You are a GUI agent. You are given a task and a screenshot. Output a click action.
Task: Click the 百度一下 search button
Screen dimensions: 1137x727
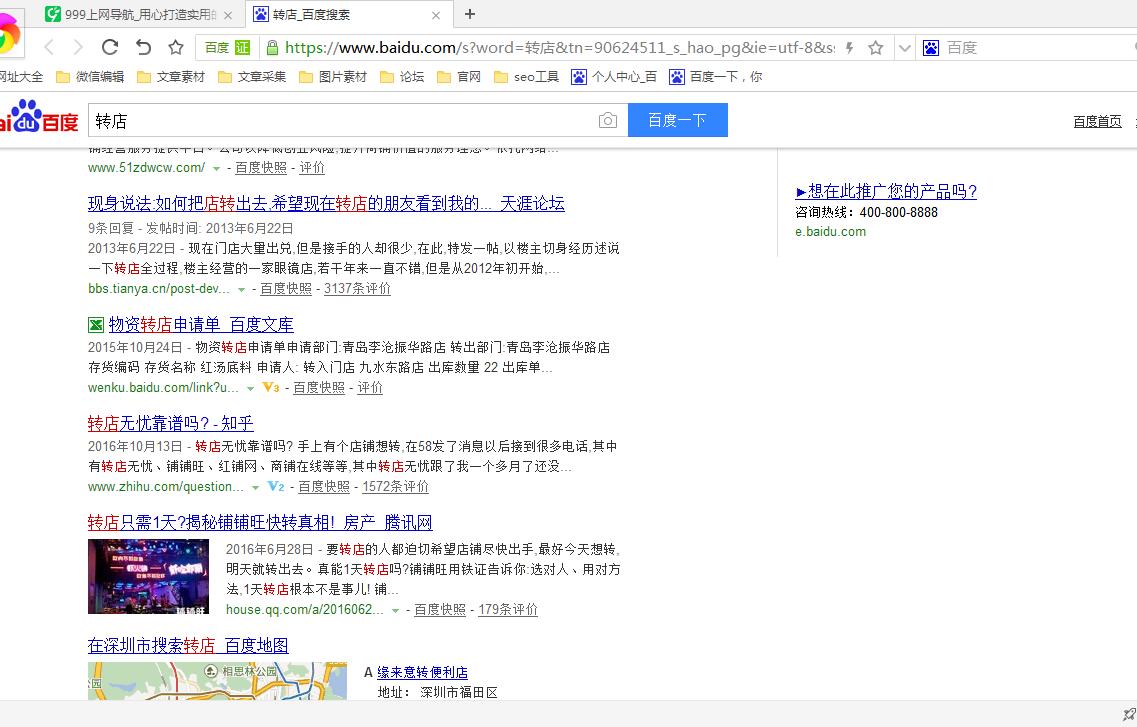pyautogui.click(x=677, y=121)
